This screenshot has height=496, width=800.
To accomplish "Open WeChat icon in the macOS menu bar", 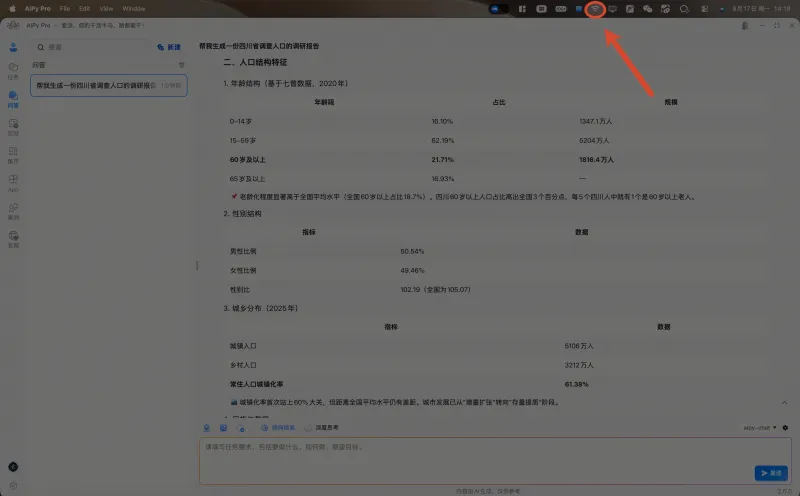I will [x=647, y=9].
